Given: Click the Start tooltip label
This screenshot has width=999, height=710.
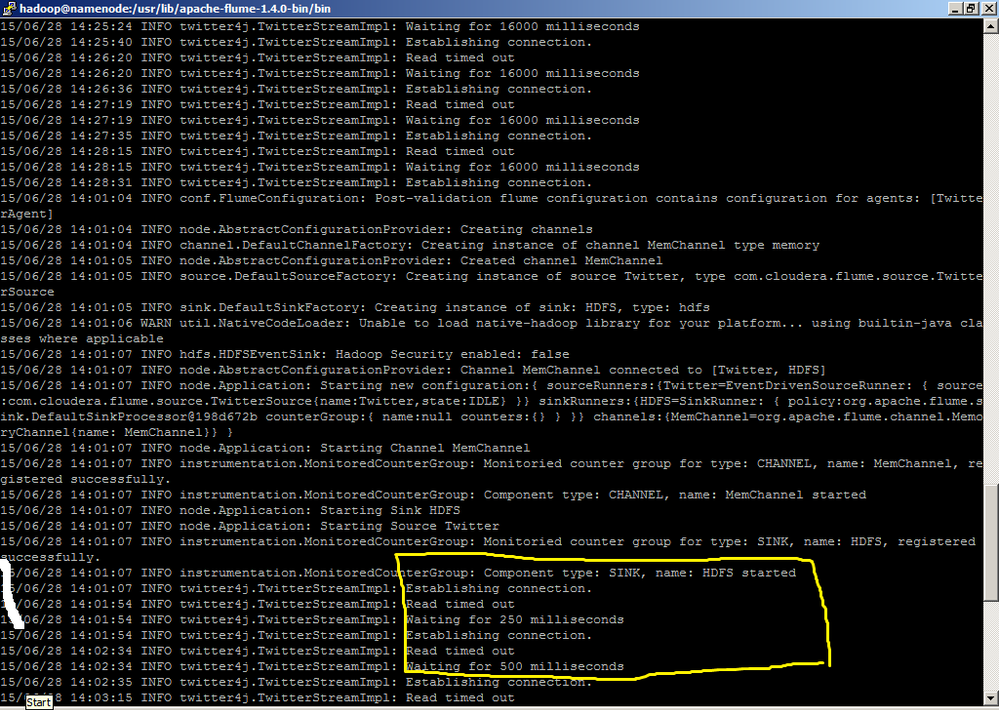Looking at the screenshot, I should pyautogui.click(x=38, y=702).
